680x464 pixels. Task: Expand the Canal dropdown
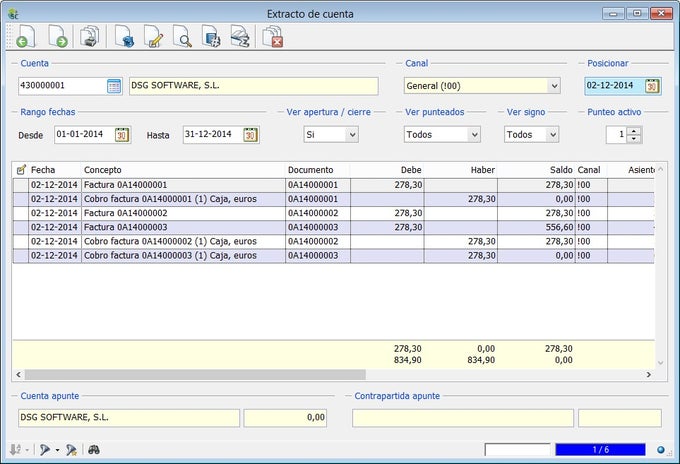pos(553,86)
